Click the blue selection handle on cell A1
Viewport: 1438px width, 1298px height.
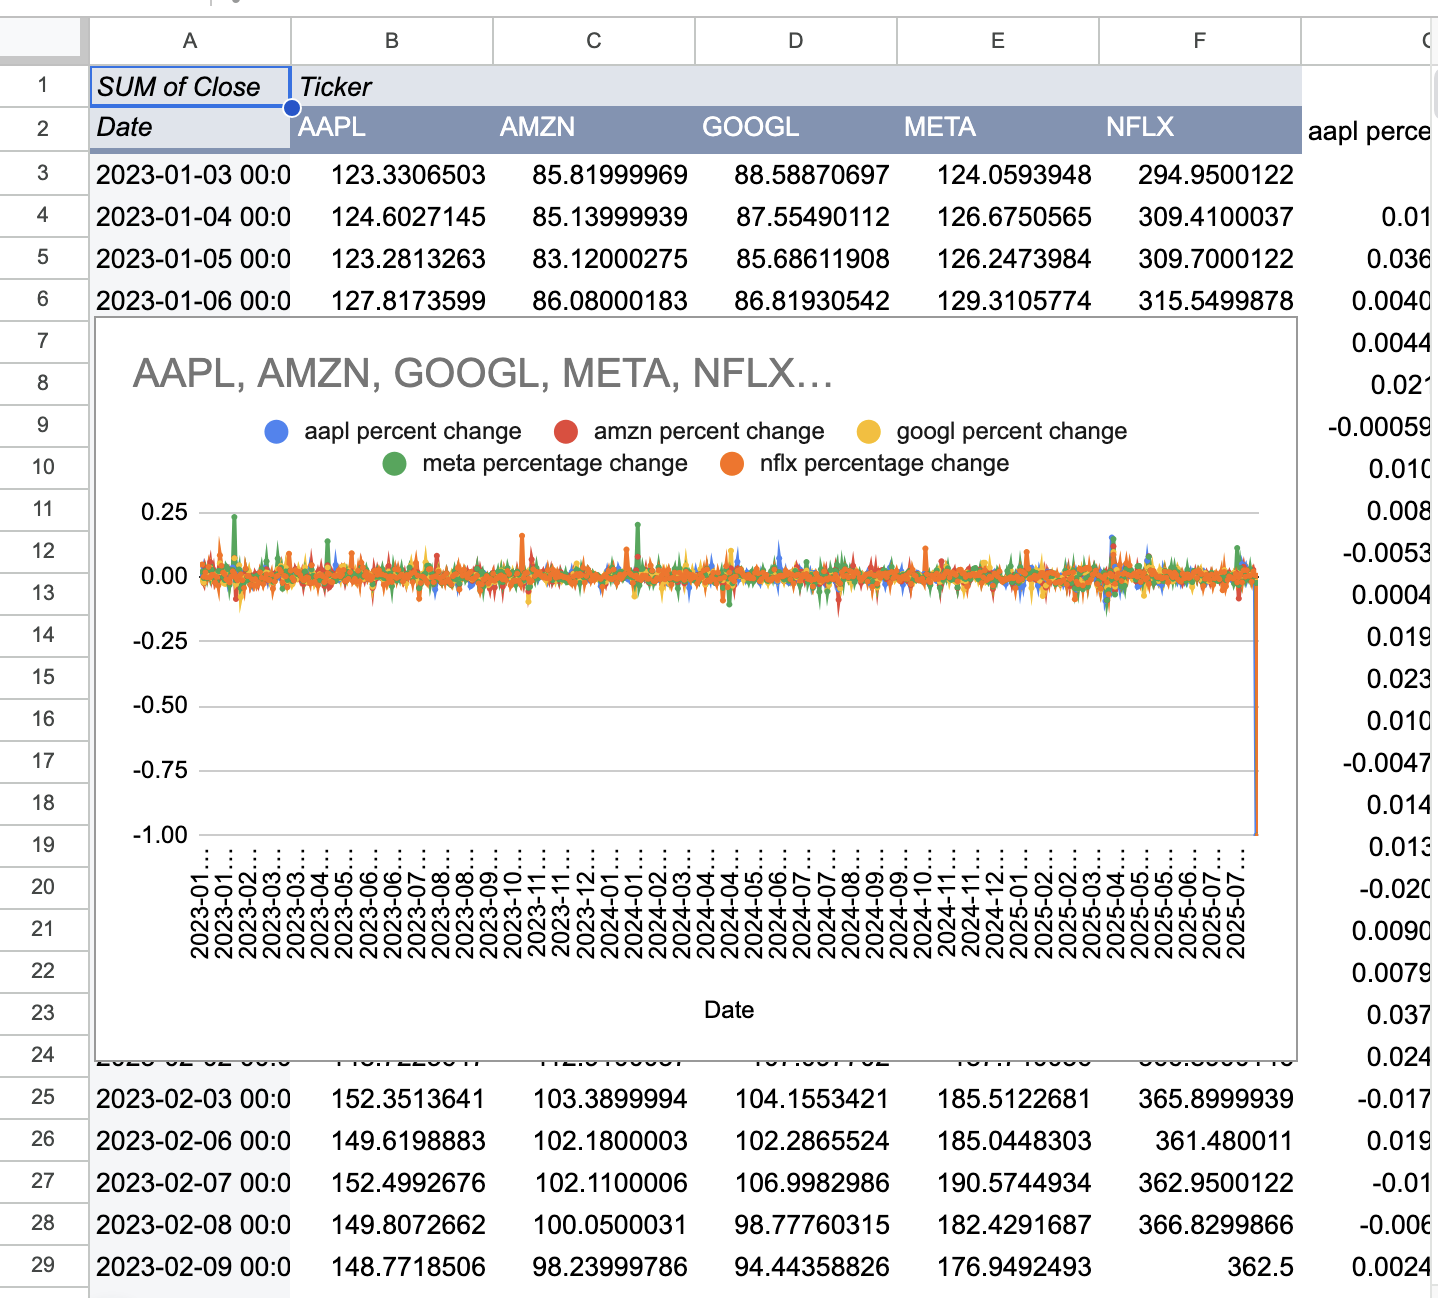click(x=291, y=108)
